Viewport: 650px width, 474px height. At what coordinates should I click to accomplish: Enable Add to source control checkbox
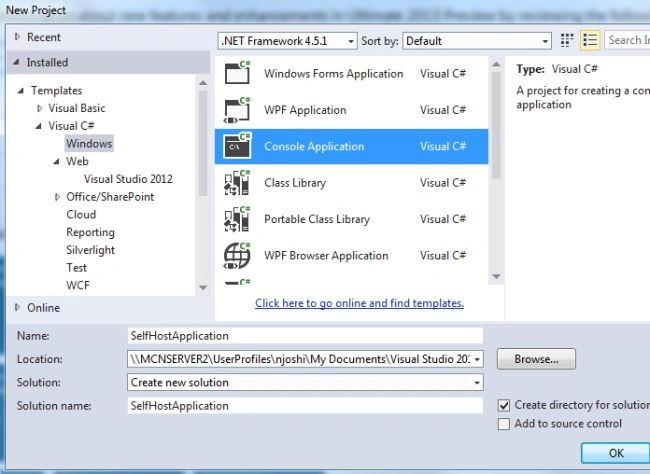coord(504,424)
